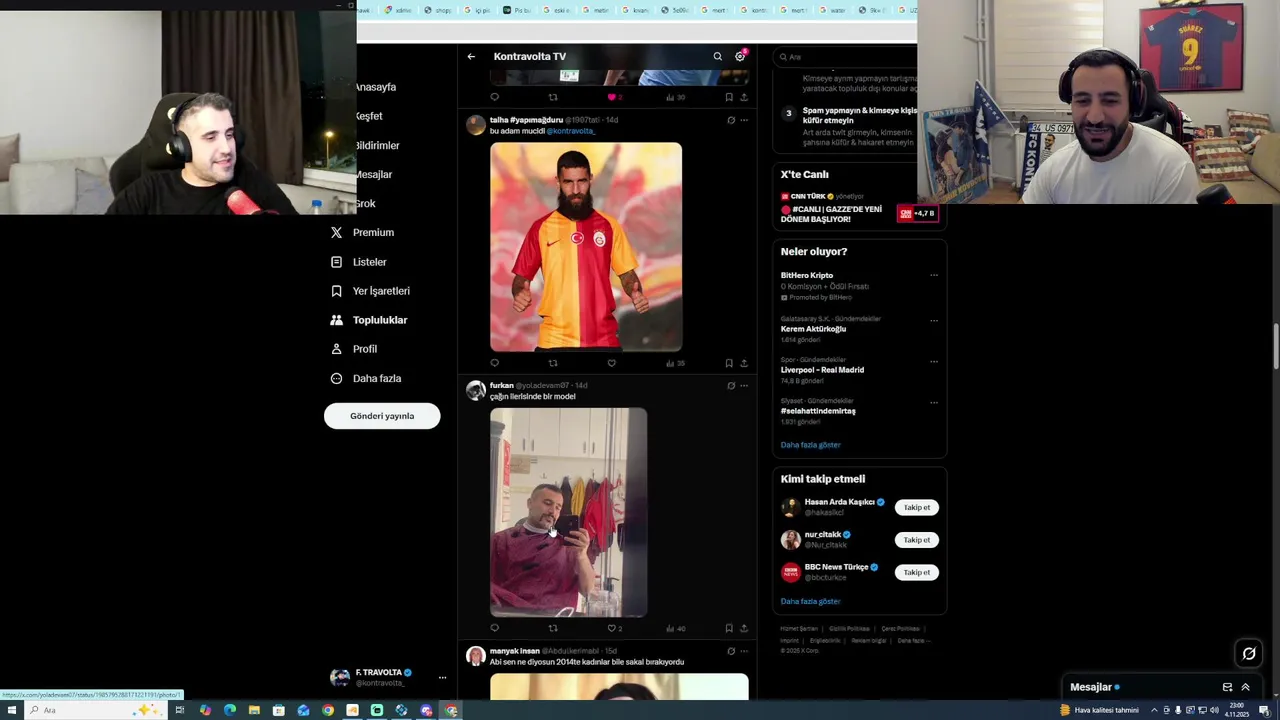The height and width of the screenshot is (720, 1280).
Task: Open manyak insan's profile avatar
Action: [x=476, y=656]
